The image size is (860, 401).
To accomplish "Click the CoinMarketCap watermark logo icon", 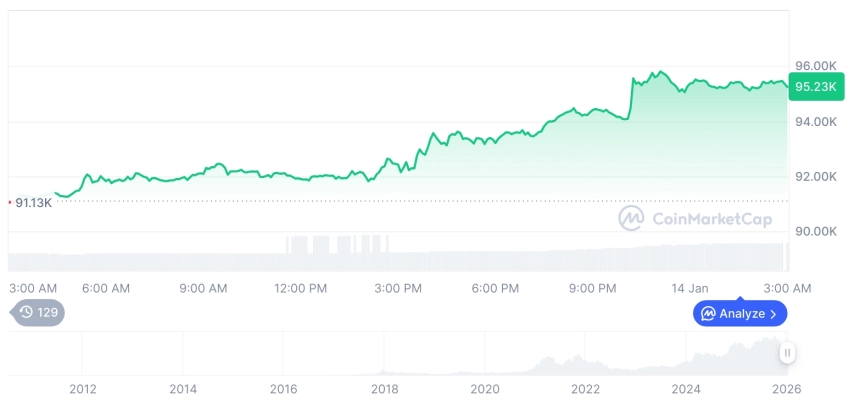I will coord(631,218).
